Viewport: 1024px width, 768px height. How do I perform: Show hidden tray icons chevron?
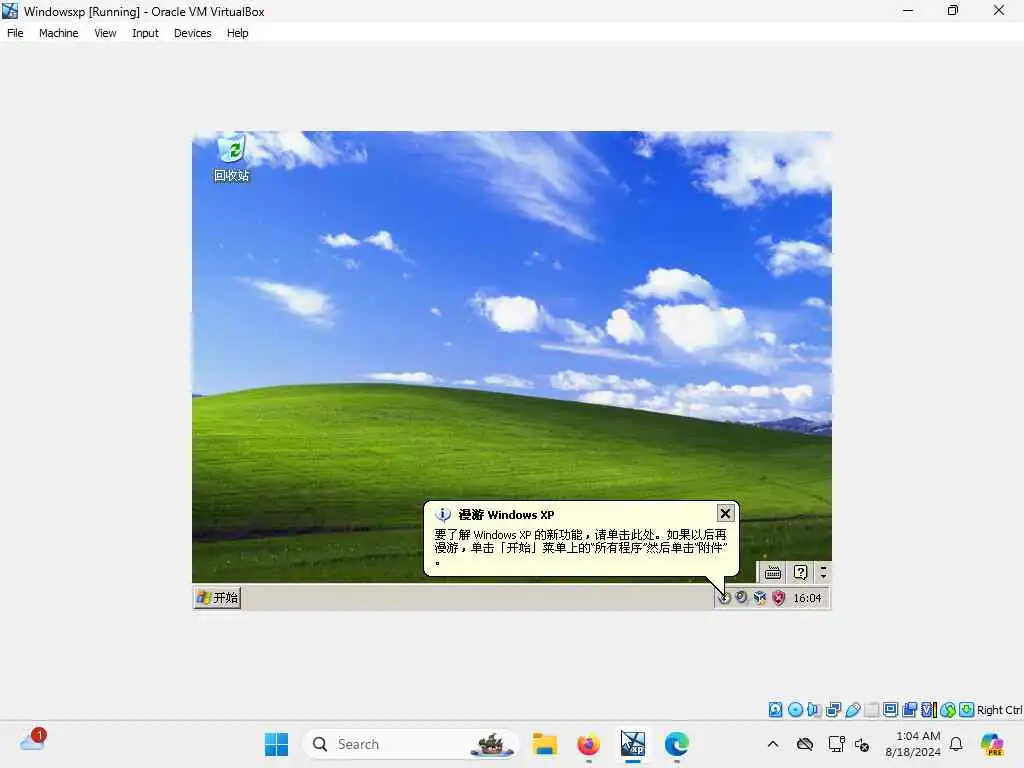[x=773, y=744]
